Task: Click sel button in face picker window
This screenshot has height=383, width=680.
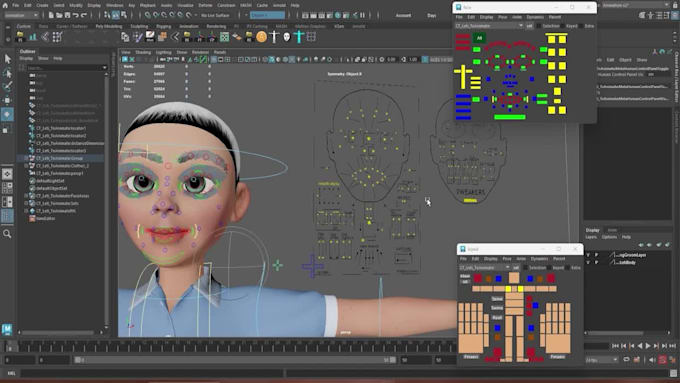Action: coord(530,26)
